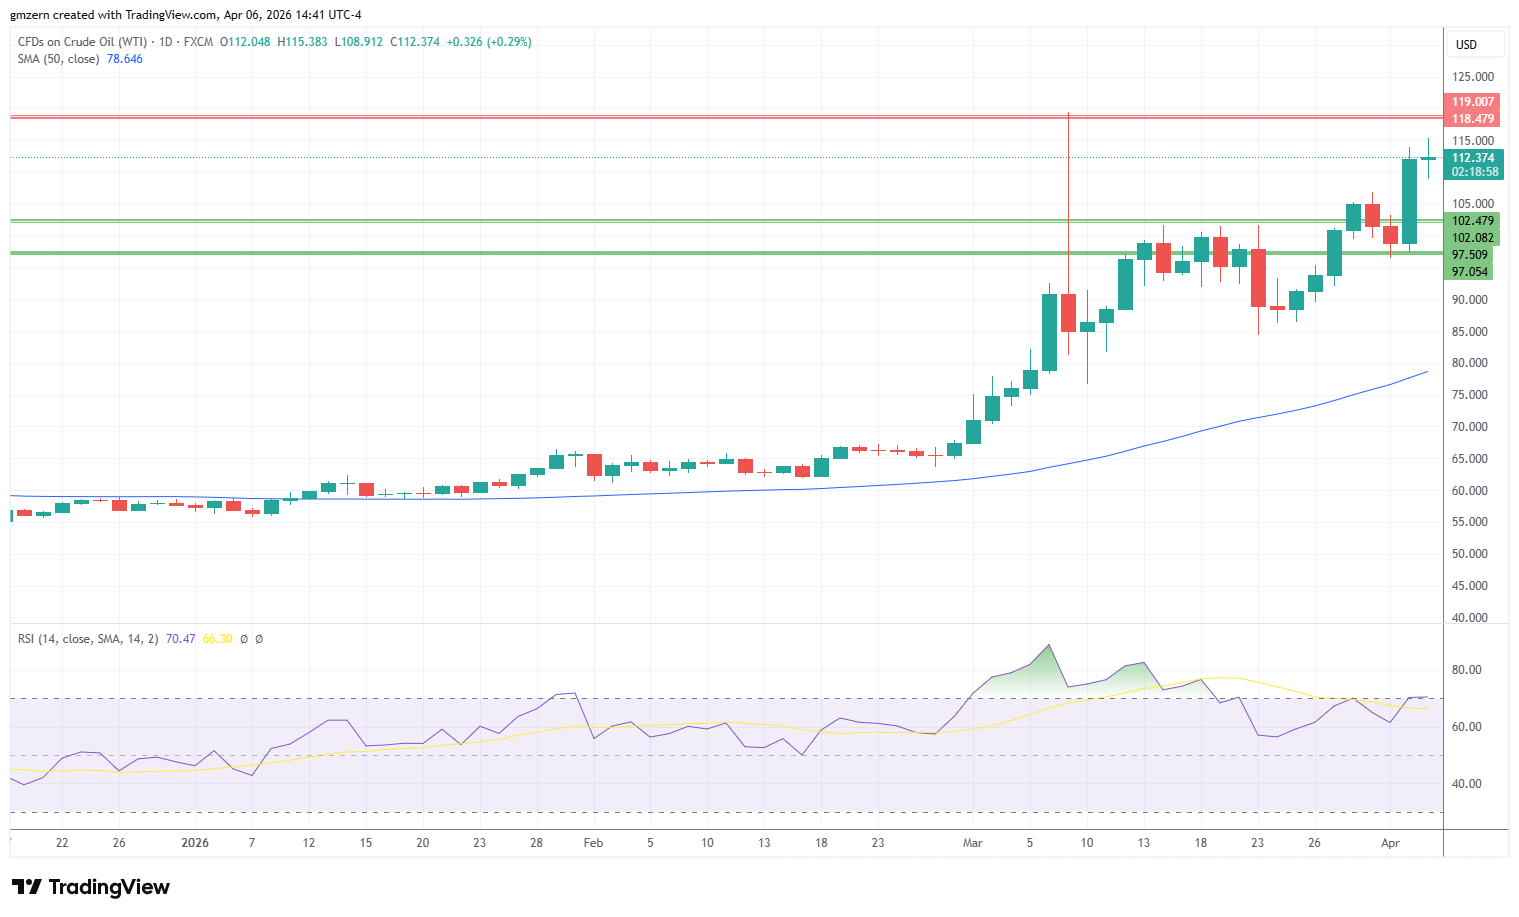The width and height of the screenshot is (1519, 917).
Task: Click the 02:18:58 candle countdown timer
Action: point(1473,172)
